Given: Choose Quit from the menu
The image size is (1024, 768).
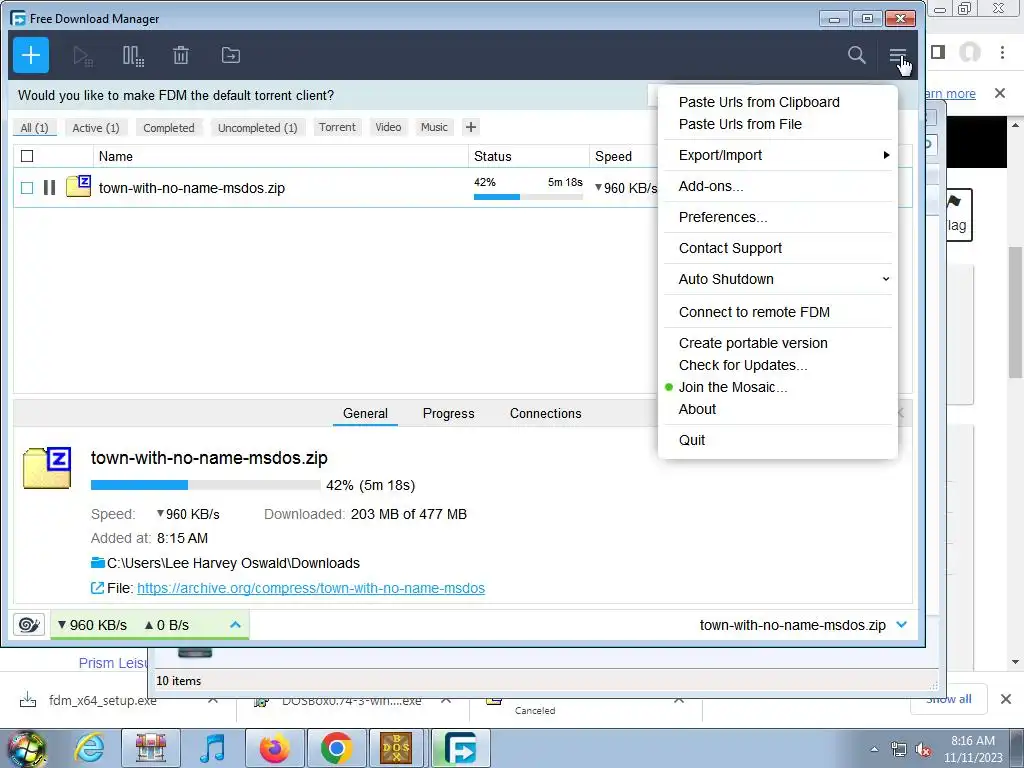Looking at the screenshot, I should [x=692, y=440].
